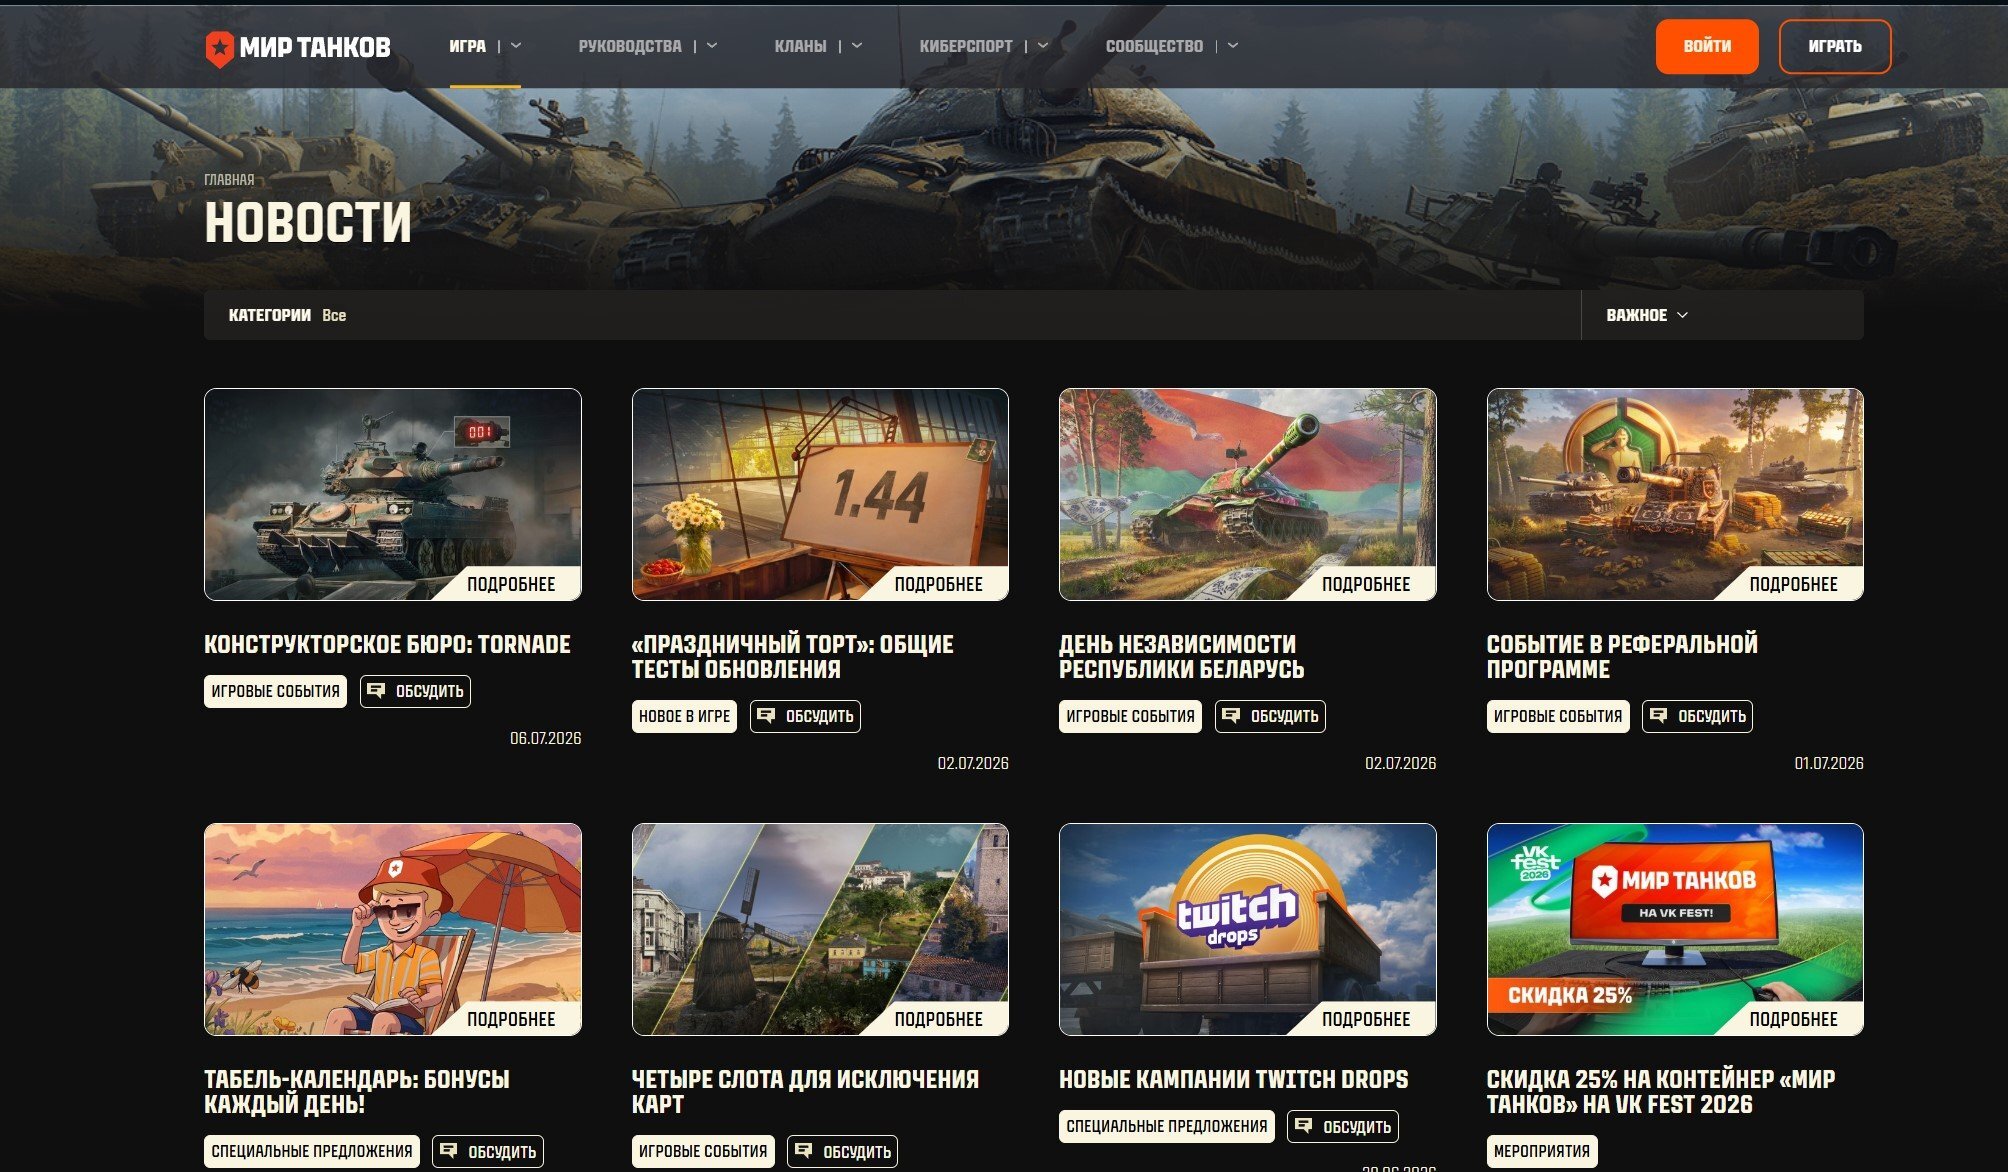Open the Кланы menu

[800, 46]
